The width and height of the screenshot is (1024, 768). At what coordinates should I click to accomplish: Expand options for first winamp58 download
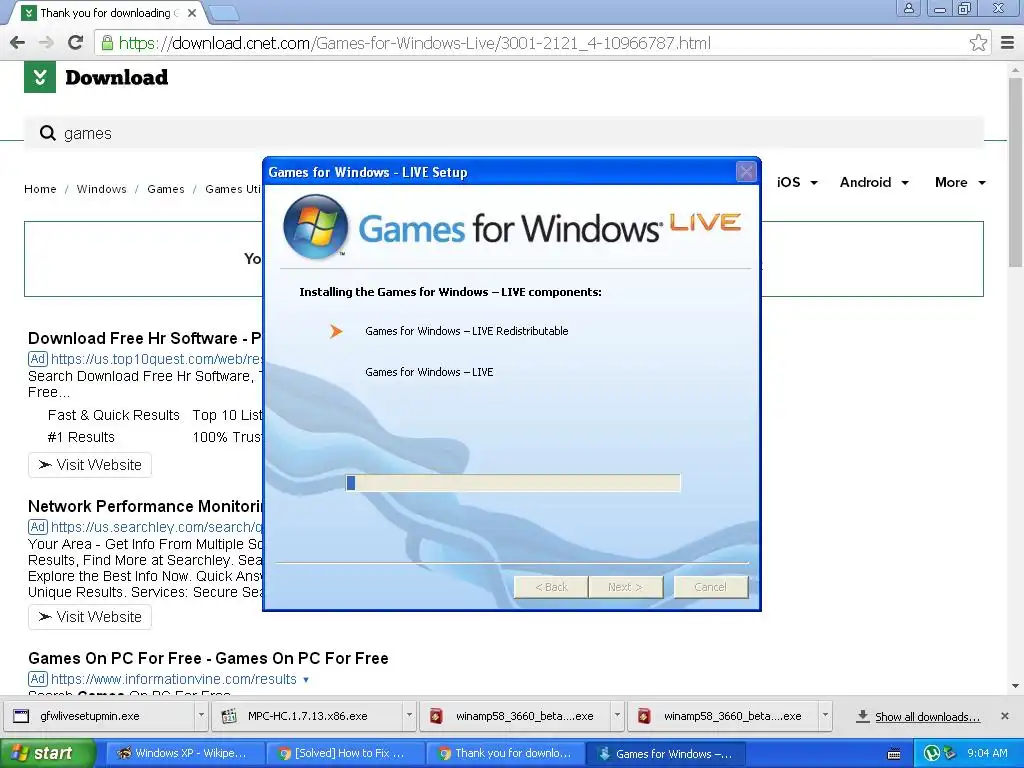pyautogui.click(x=616, y=716)
